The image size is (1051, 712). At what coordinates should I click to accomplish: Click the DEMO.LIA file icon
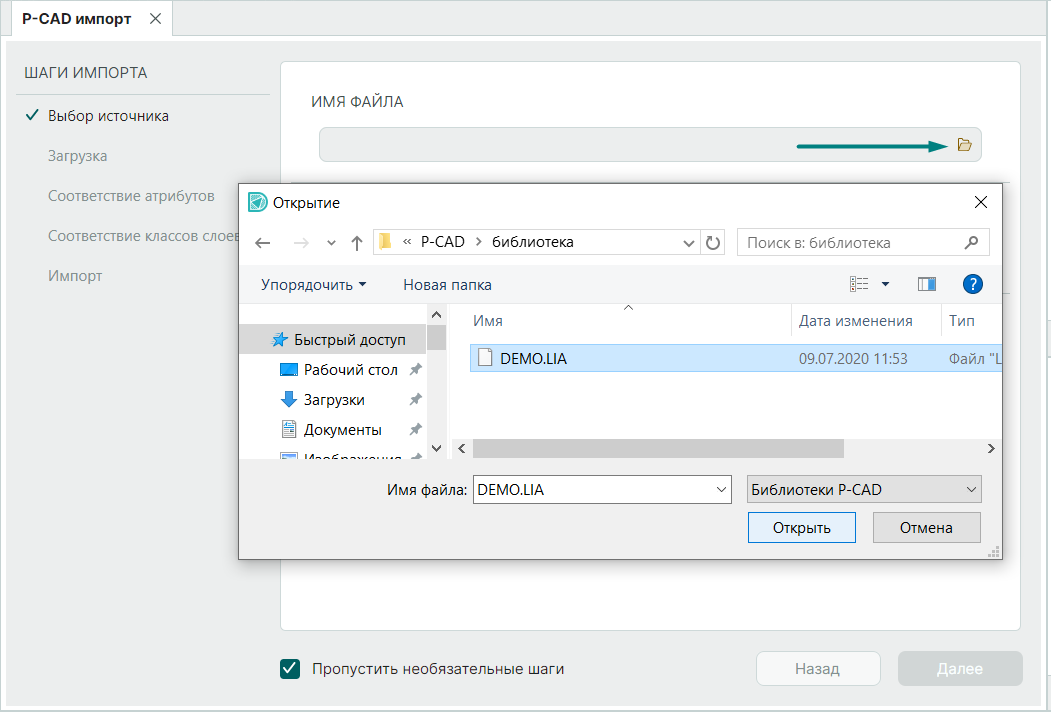[x=485, y=358]
